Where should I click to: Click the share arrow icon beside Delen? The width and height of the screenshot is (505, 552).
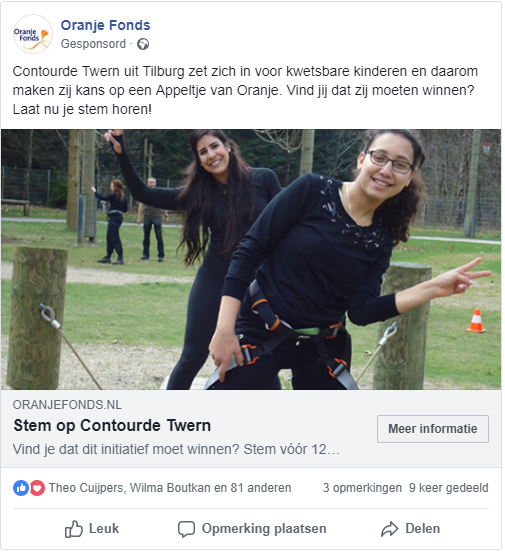[x=389, y=529]
